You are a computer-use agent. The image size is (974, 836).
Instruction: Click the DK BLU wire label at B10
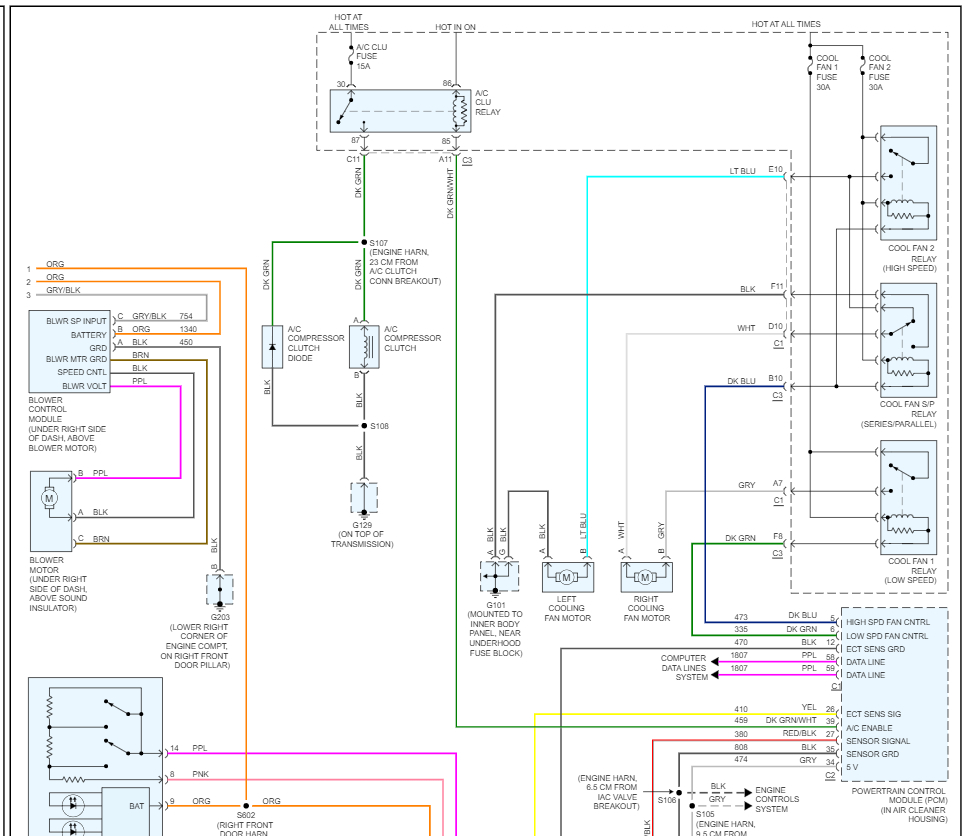click(742, 381)
